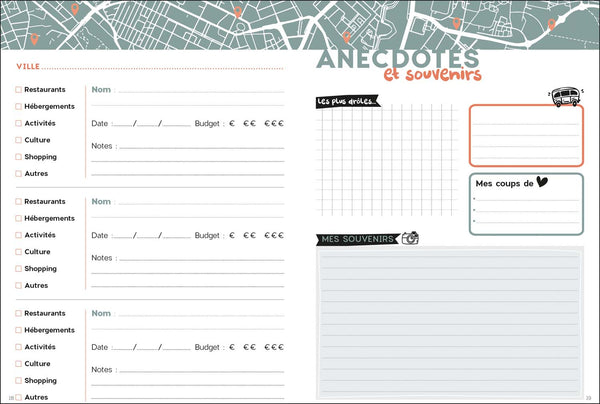Screen dimensions: 600x404
Task: Click the map pin just above the ANECDOTES title
Action: (346, 37)
